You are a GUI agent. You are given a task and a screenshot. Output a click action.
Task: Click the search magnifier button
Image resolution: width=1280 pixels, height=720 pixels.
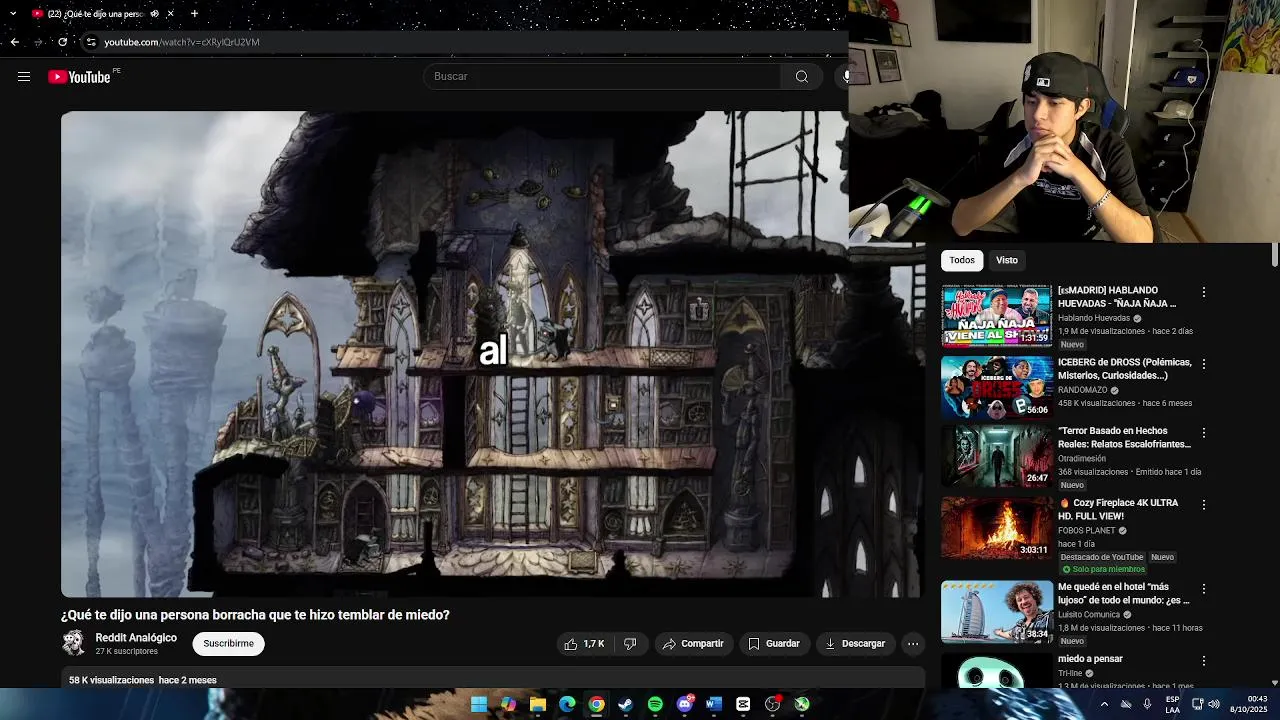[x=802, y=77]
